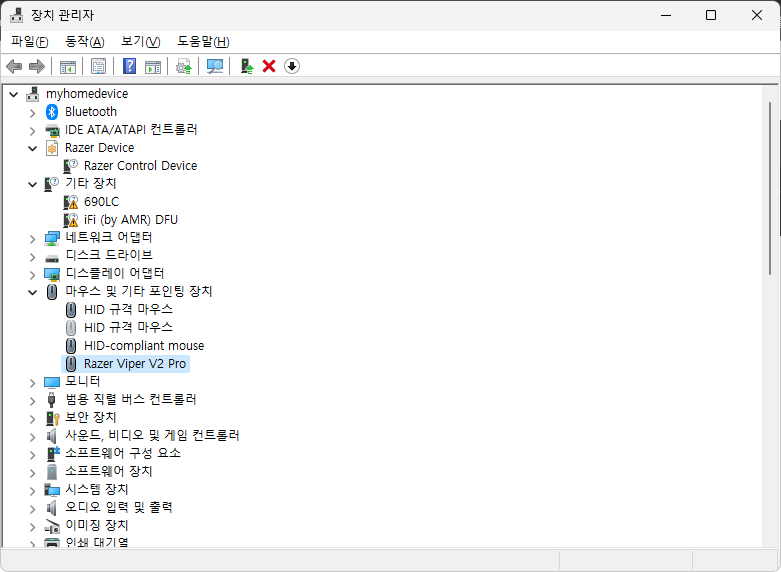Viewport: 781px width, 572px height.
Task: Click the Add driver computer toolbar icon
Action: tap(247, 66)
